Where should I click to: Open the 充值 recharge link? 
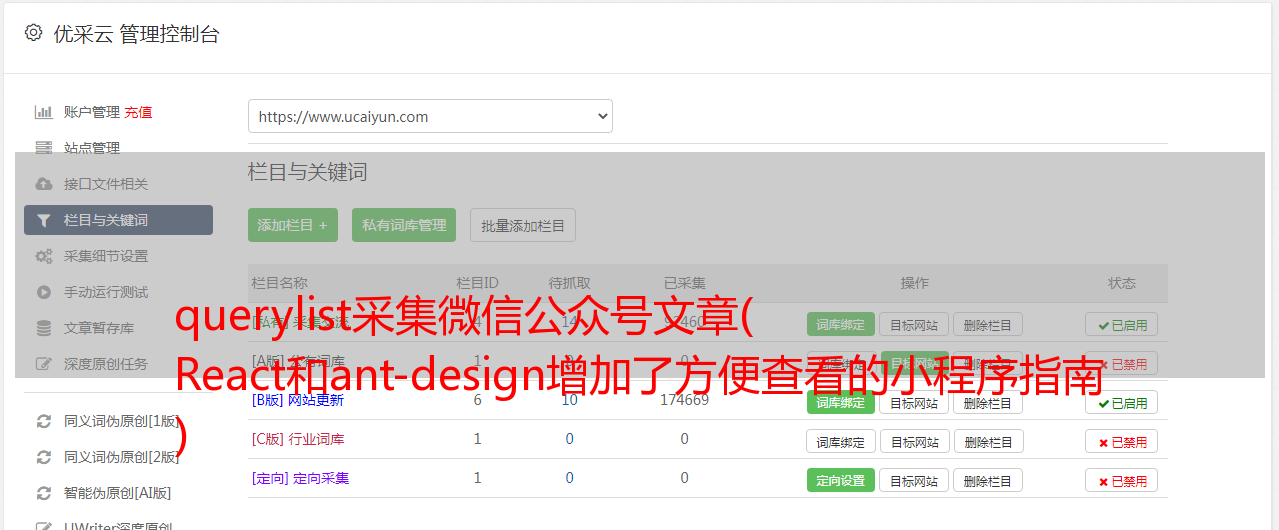point(139,112)
